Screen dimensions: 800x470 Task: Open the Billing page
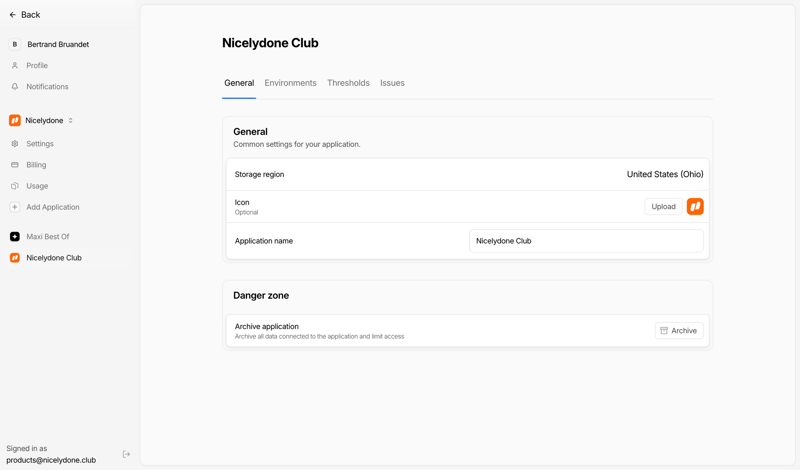pos(36,165)
